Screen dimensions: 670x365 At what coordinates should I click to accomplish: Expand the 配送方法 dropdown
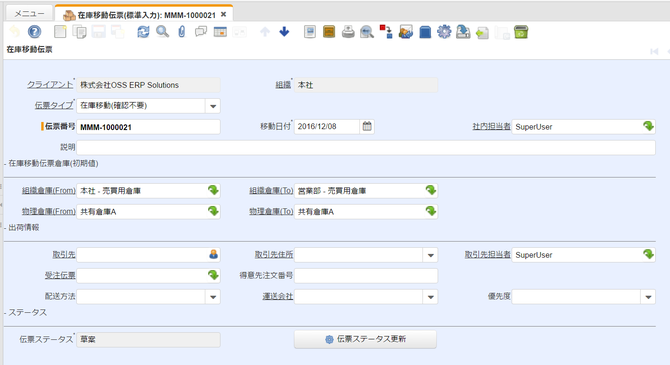[x=213, y=297]
